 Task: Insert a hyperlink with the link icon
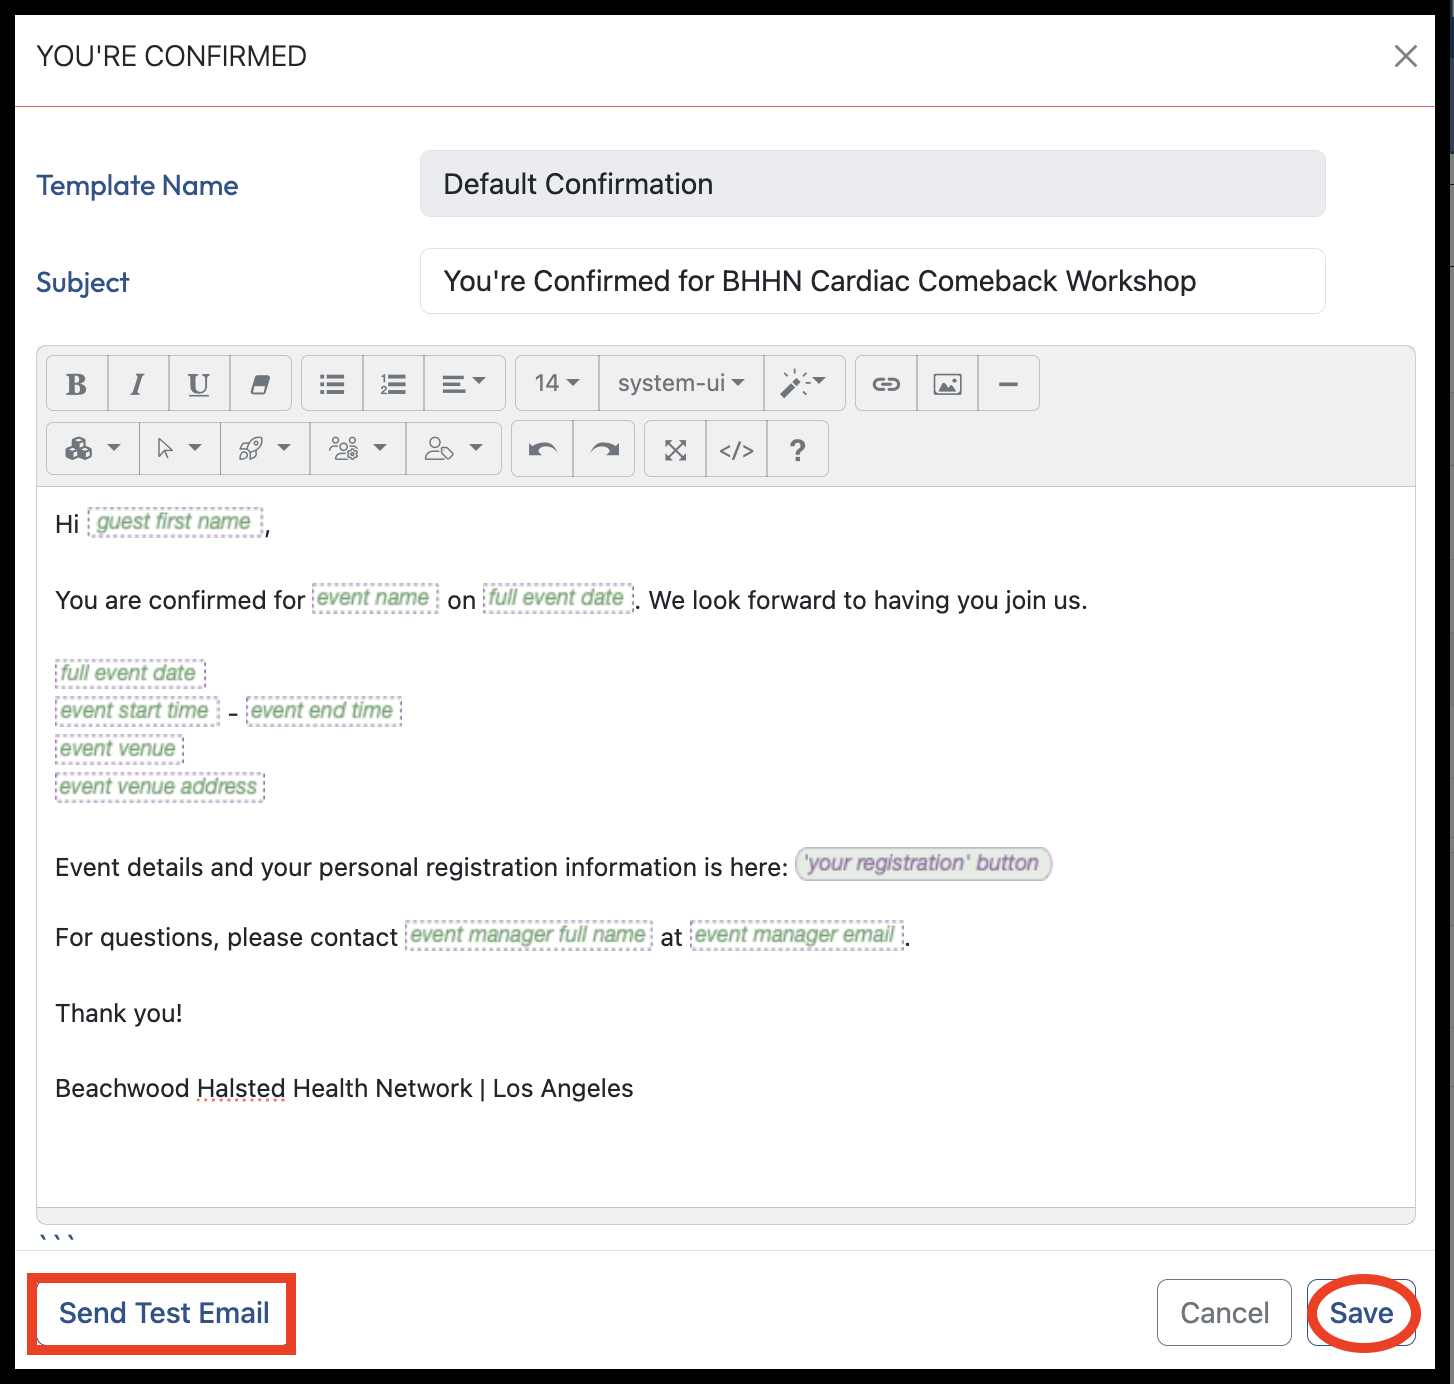tap(886, 383)
